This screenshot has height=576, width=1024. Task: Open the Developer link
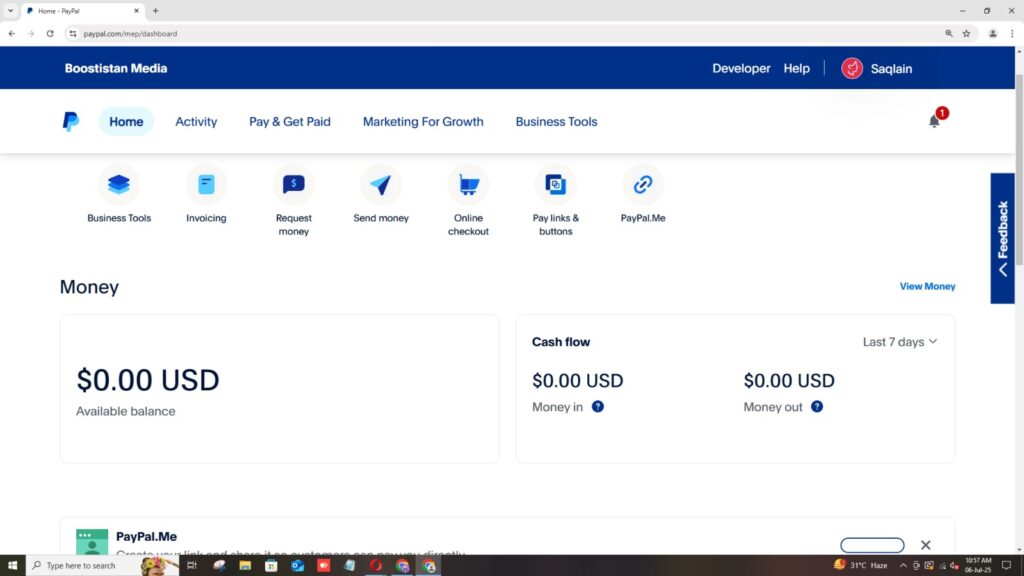tap(741, 69)
